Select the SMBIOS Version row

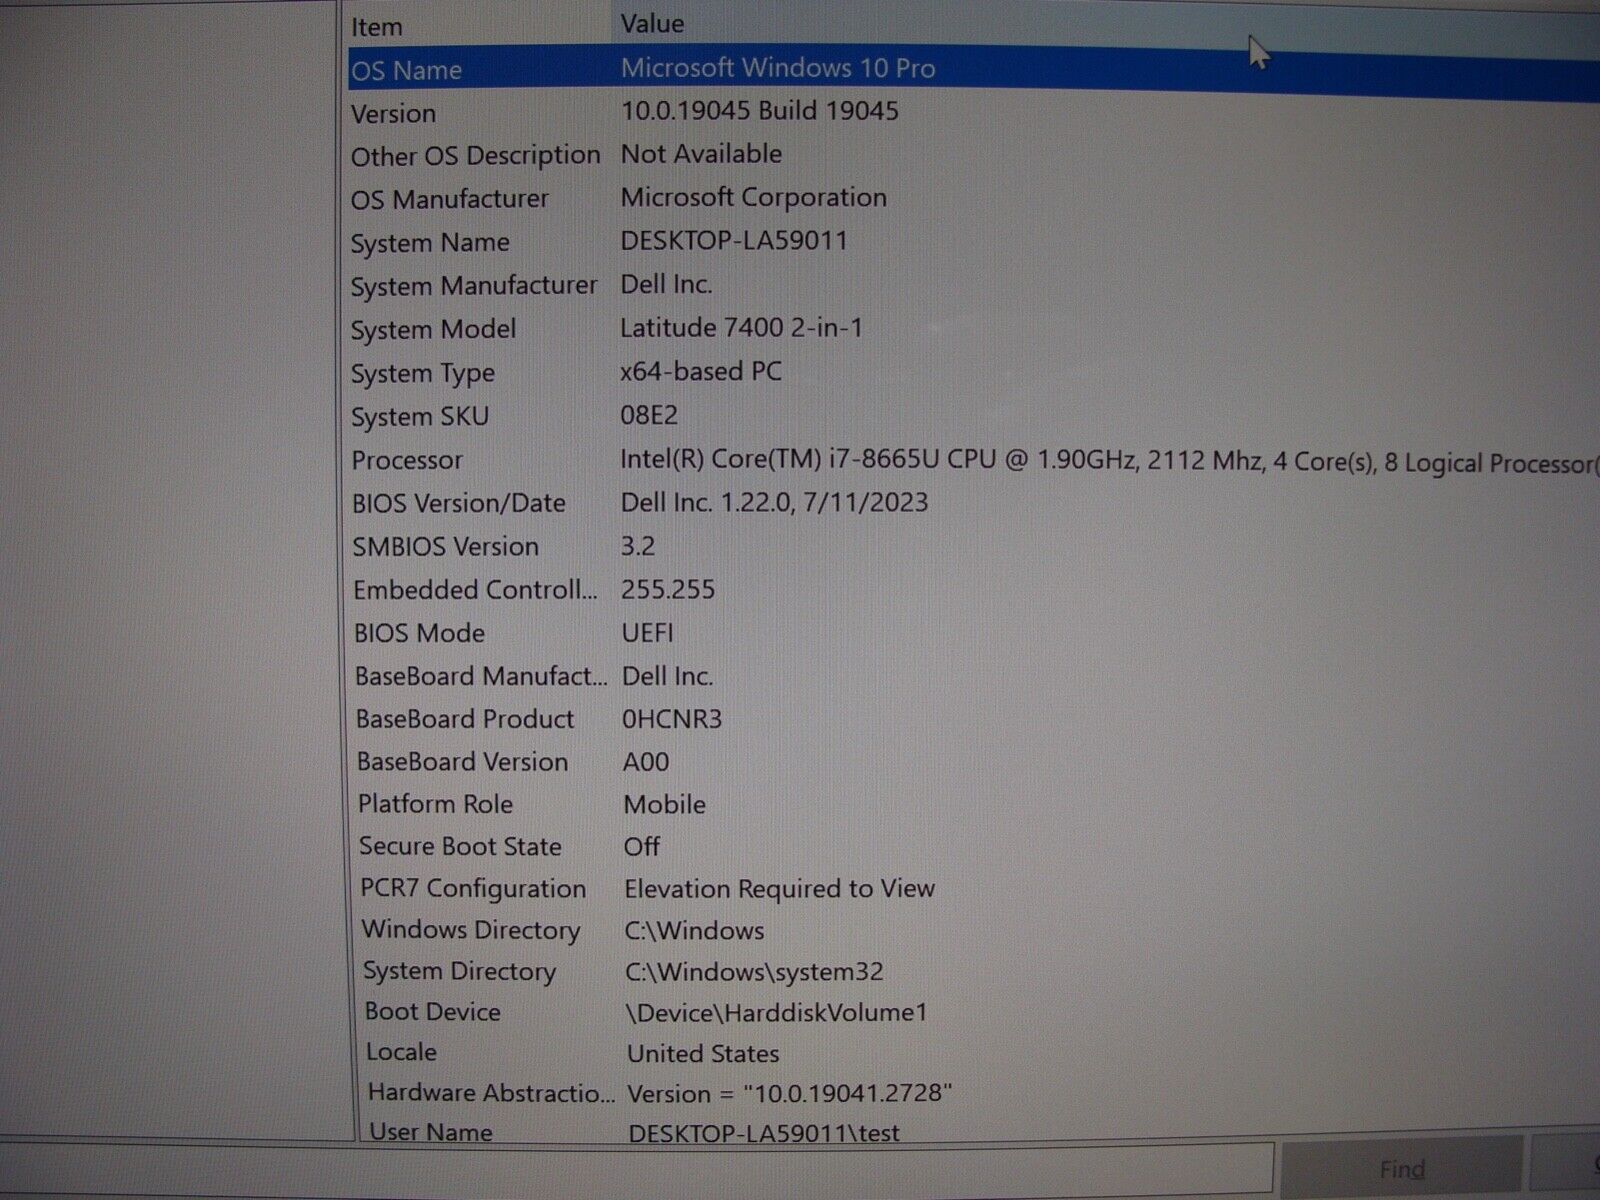point(446,547)
